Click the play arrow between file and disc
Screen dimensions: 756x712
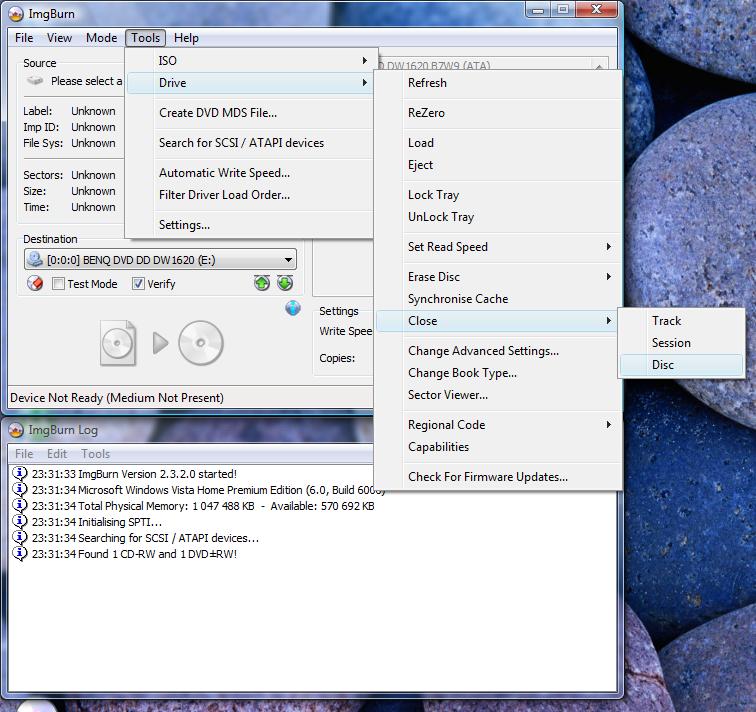[160, 343]
